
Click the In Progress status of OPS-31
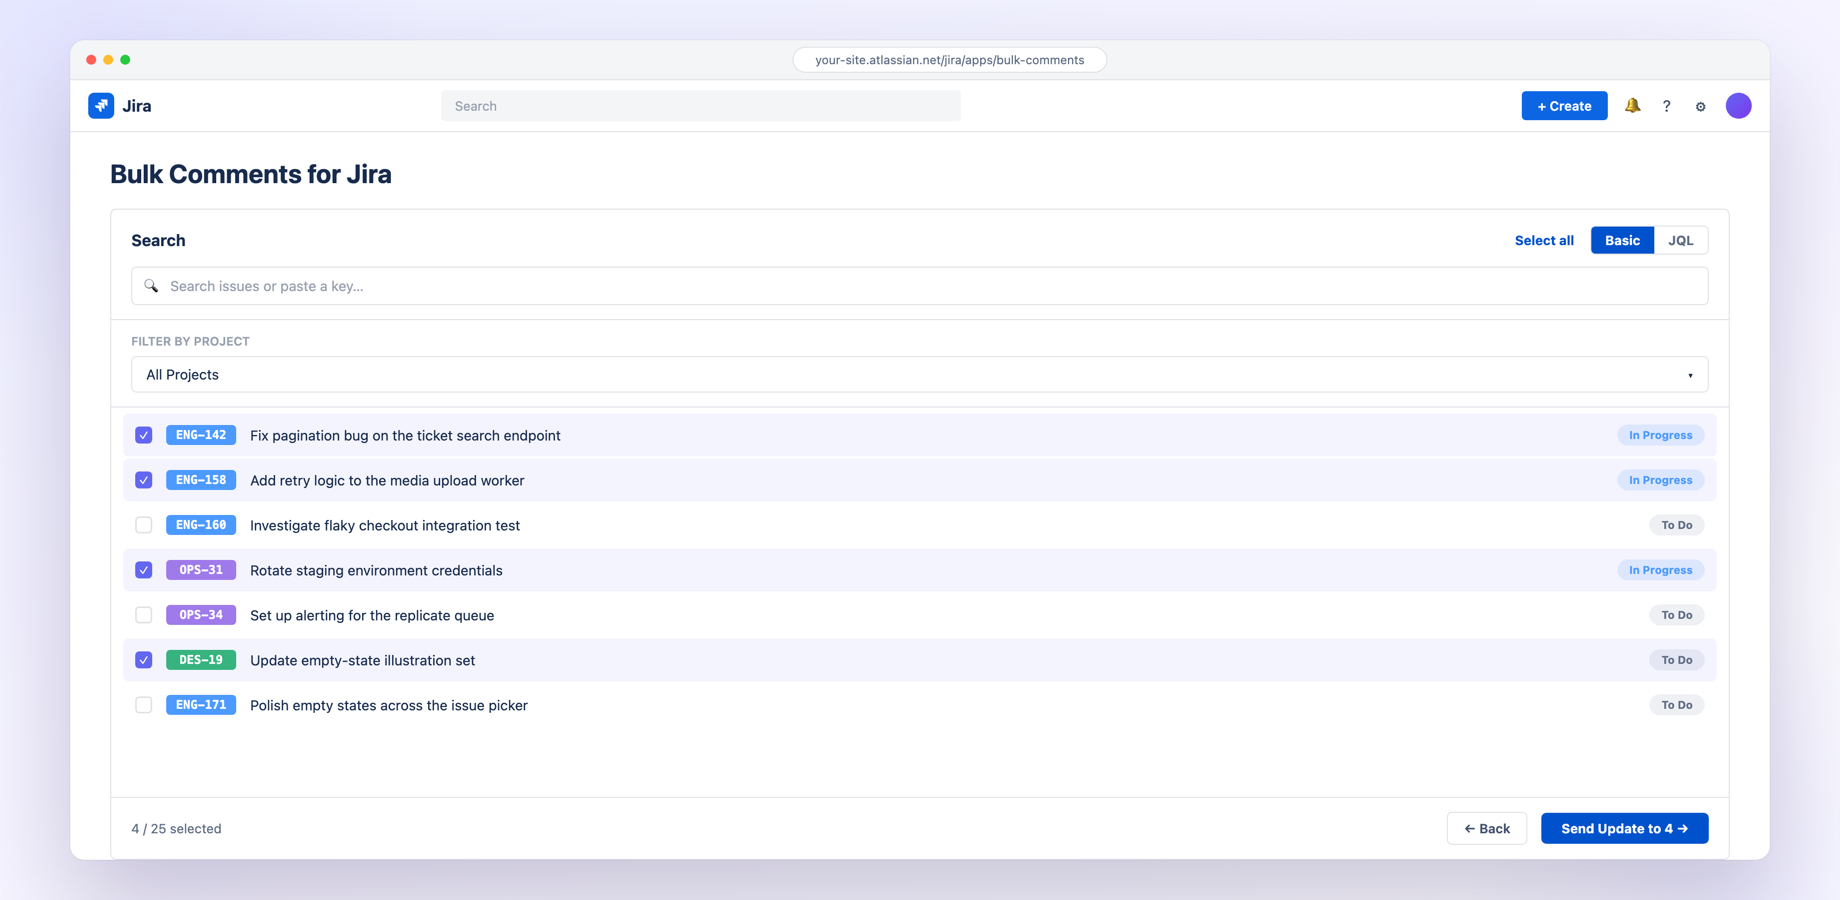[x=1660, y=570]
